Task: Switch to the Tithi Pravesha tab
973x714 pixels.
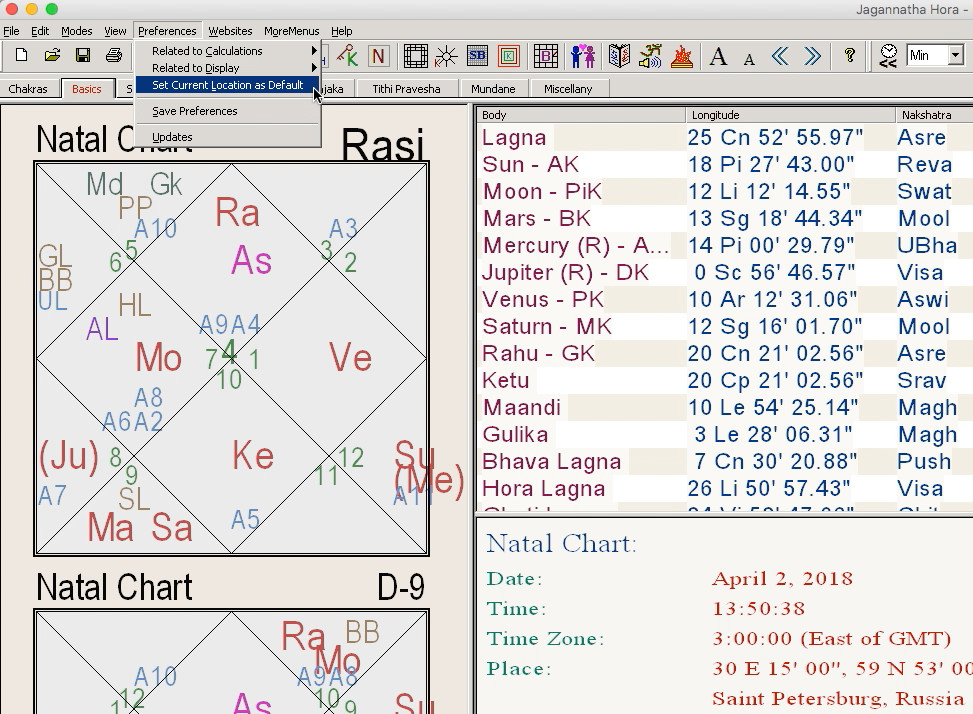Action: tap(406, 89)
